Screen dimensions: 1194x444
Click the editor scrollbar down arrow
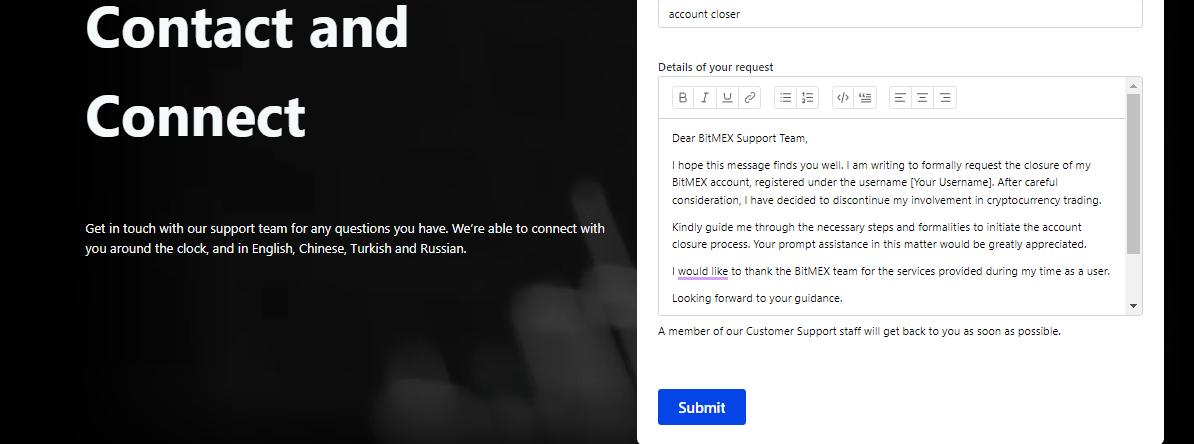coord(1133,306)
